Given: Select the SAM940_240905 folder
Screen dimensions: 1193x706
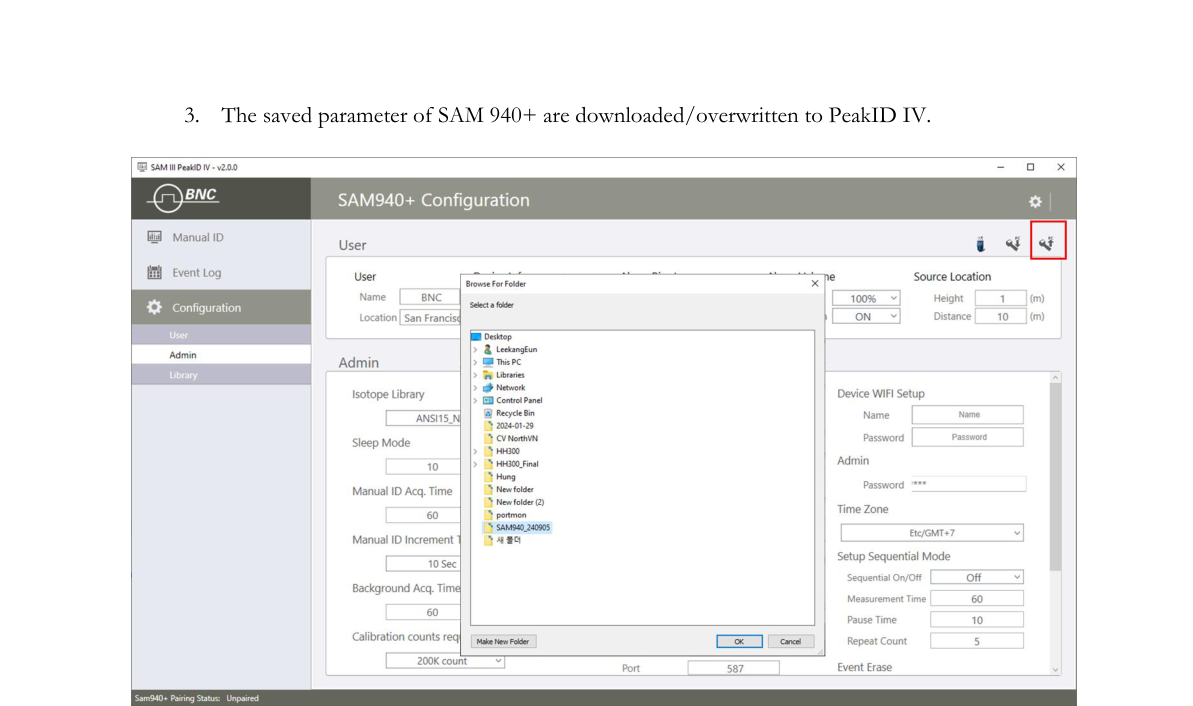Looking at the screenshot, I should [x=517, y=527].
